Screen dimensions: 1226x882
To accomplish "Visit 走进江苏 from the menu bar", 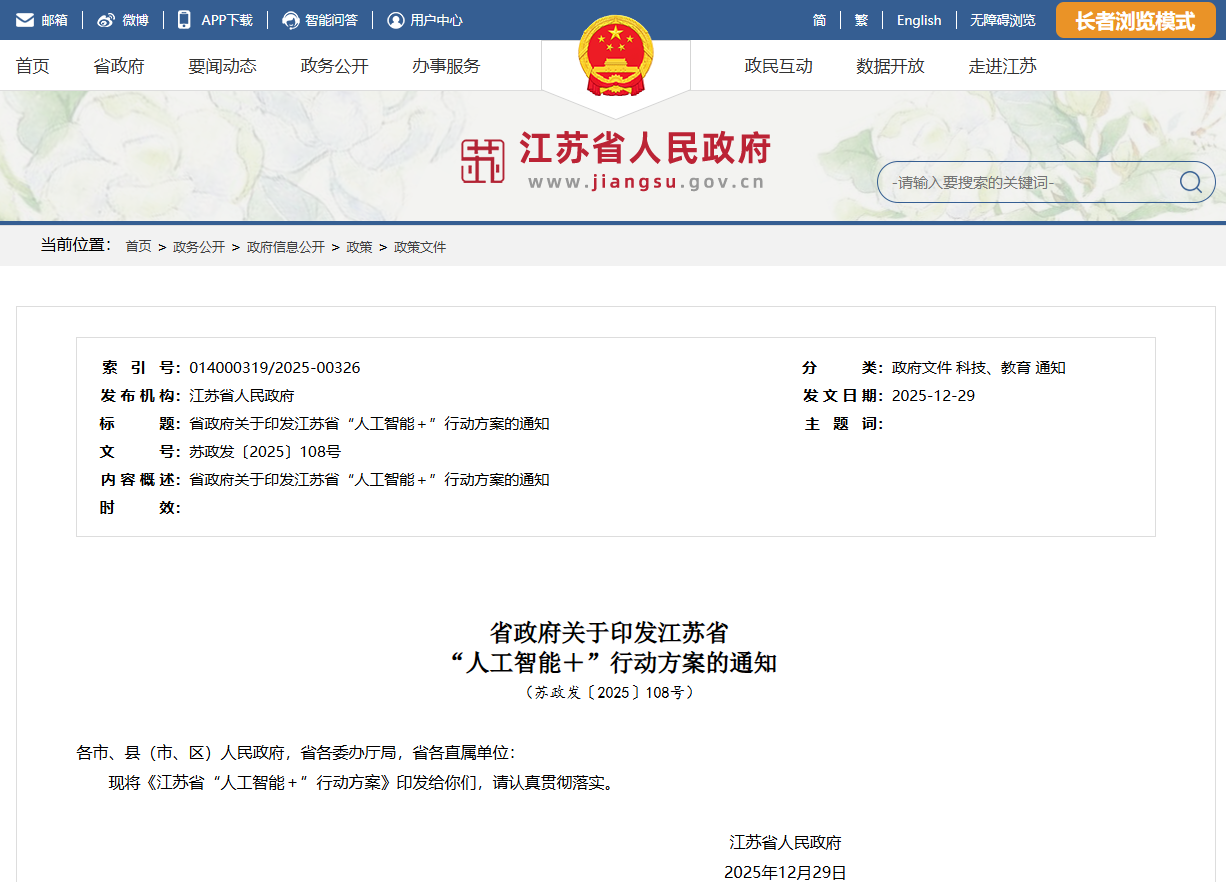I will (x=1003, y=66).
